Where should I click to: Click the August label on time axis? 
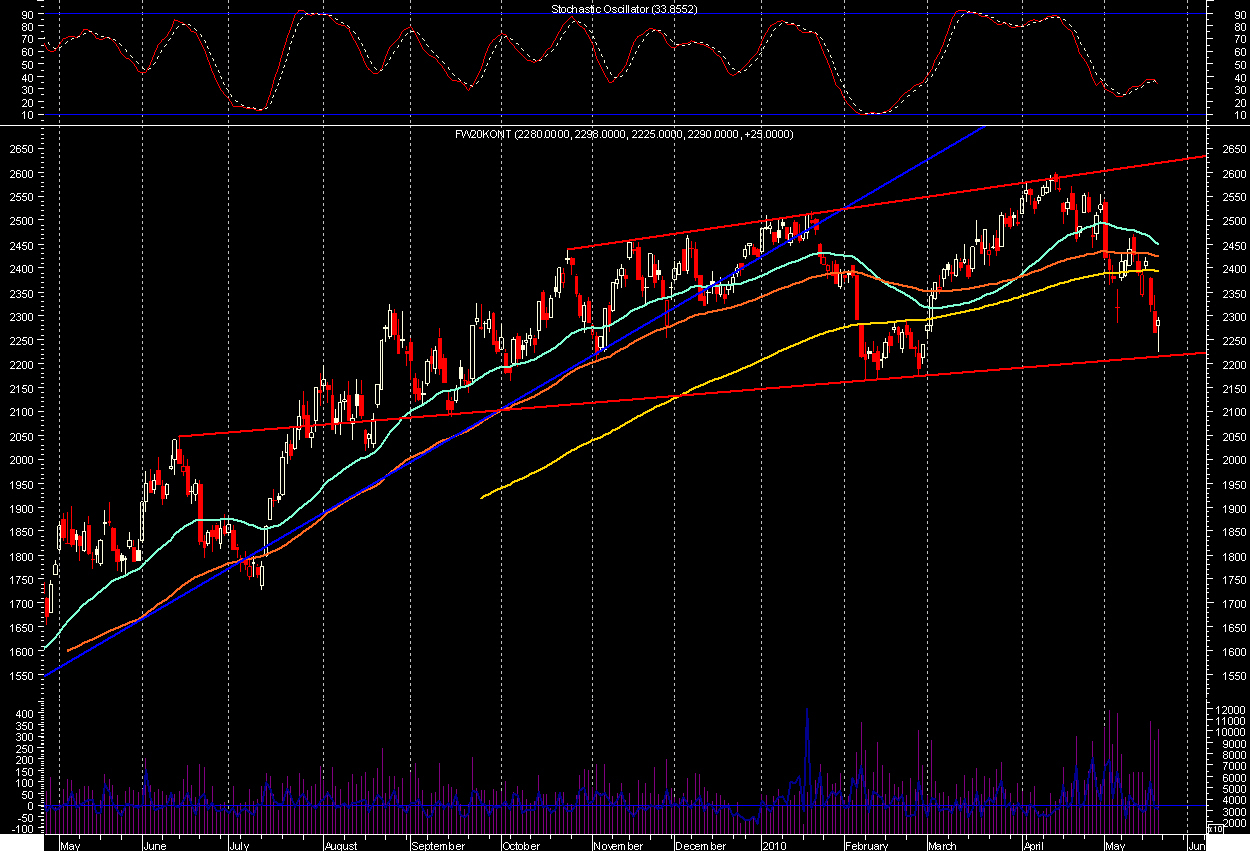[x=341, y=844]
